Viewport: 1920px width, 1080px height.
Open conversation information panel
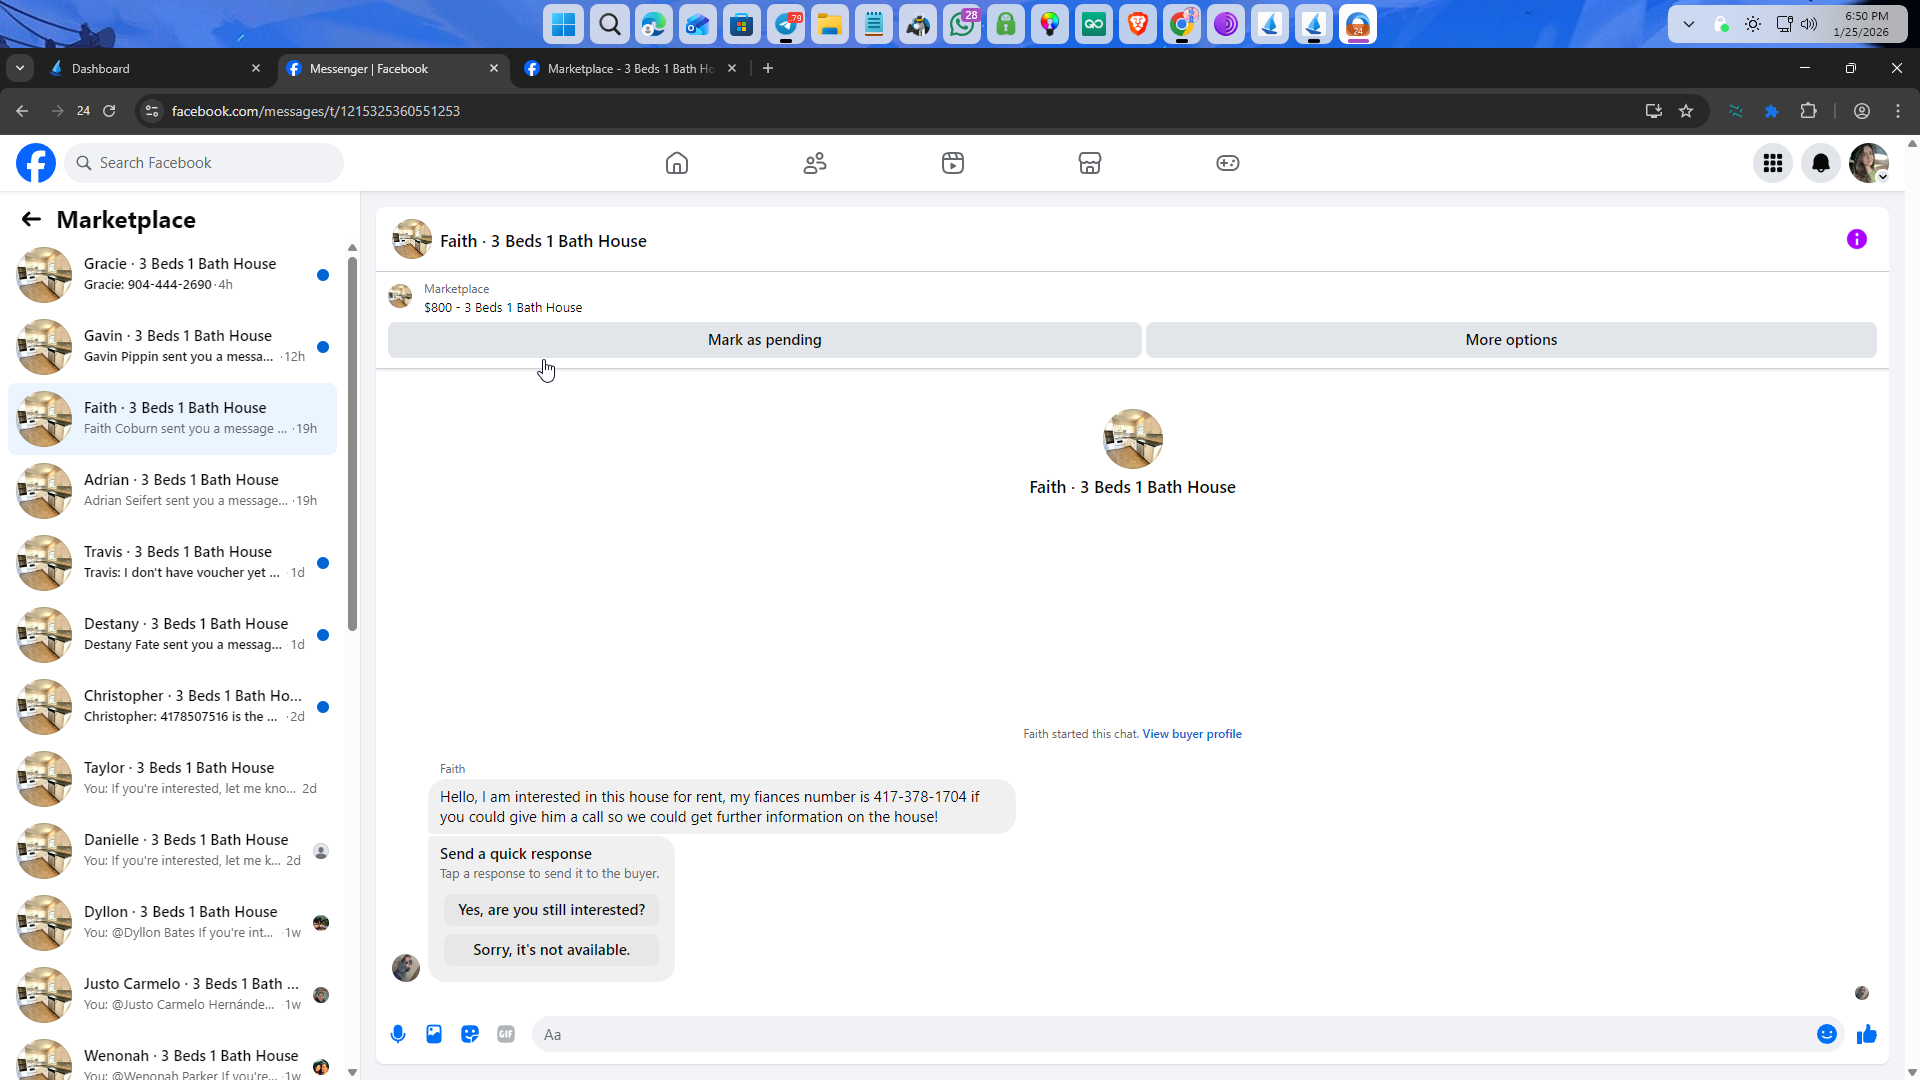1857,239
